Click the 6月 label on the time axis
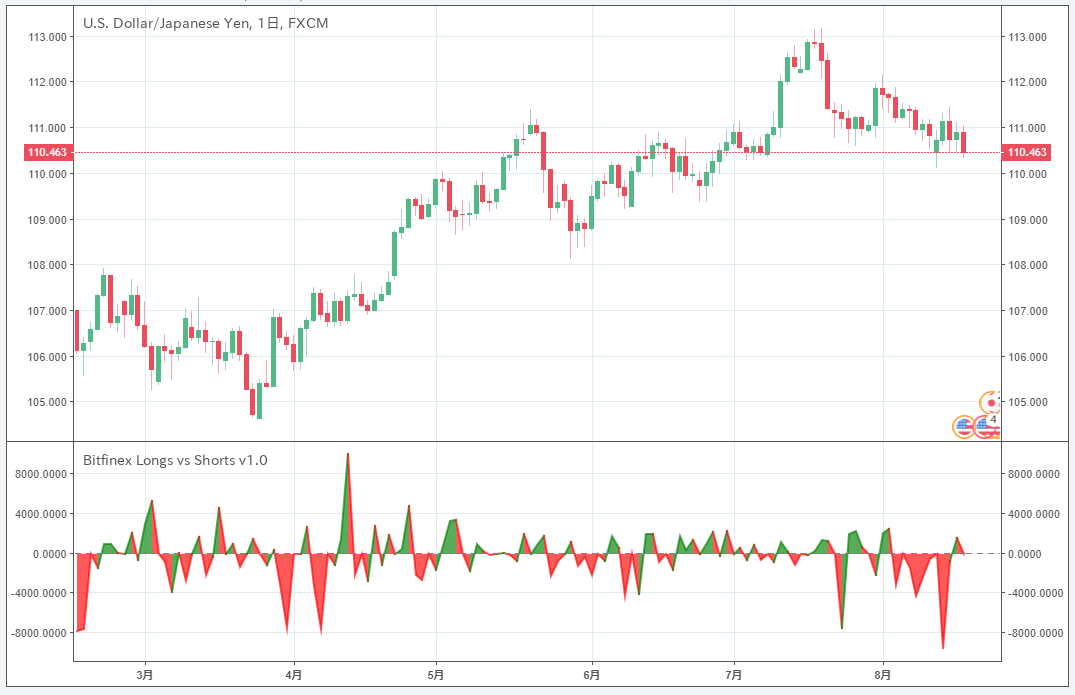 pyautogui.click(x=592, y=675)
